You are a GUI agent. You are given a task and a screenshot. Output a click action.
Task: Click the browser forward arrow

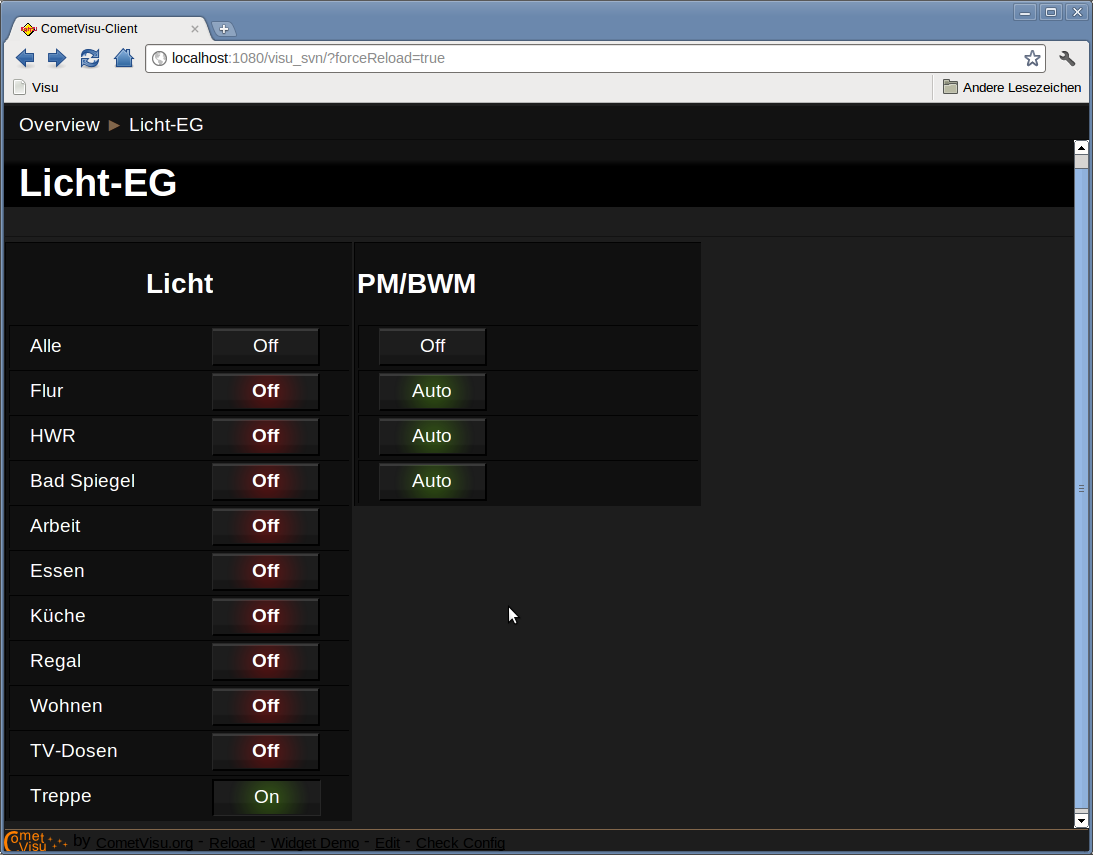(57, 59)
